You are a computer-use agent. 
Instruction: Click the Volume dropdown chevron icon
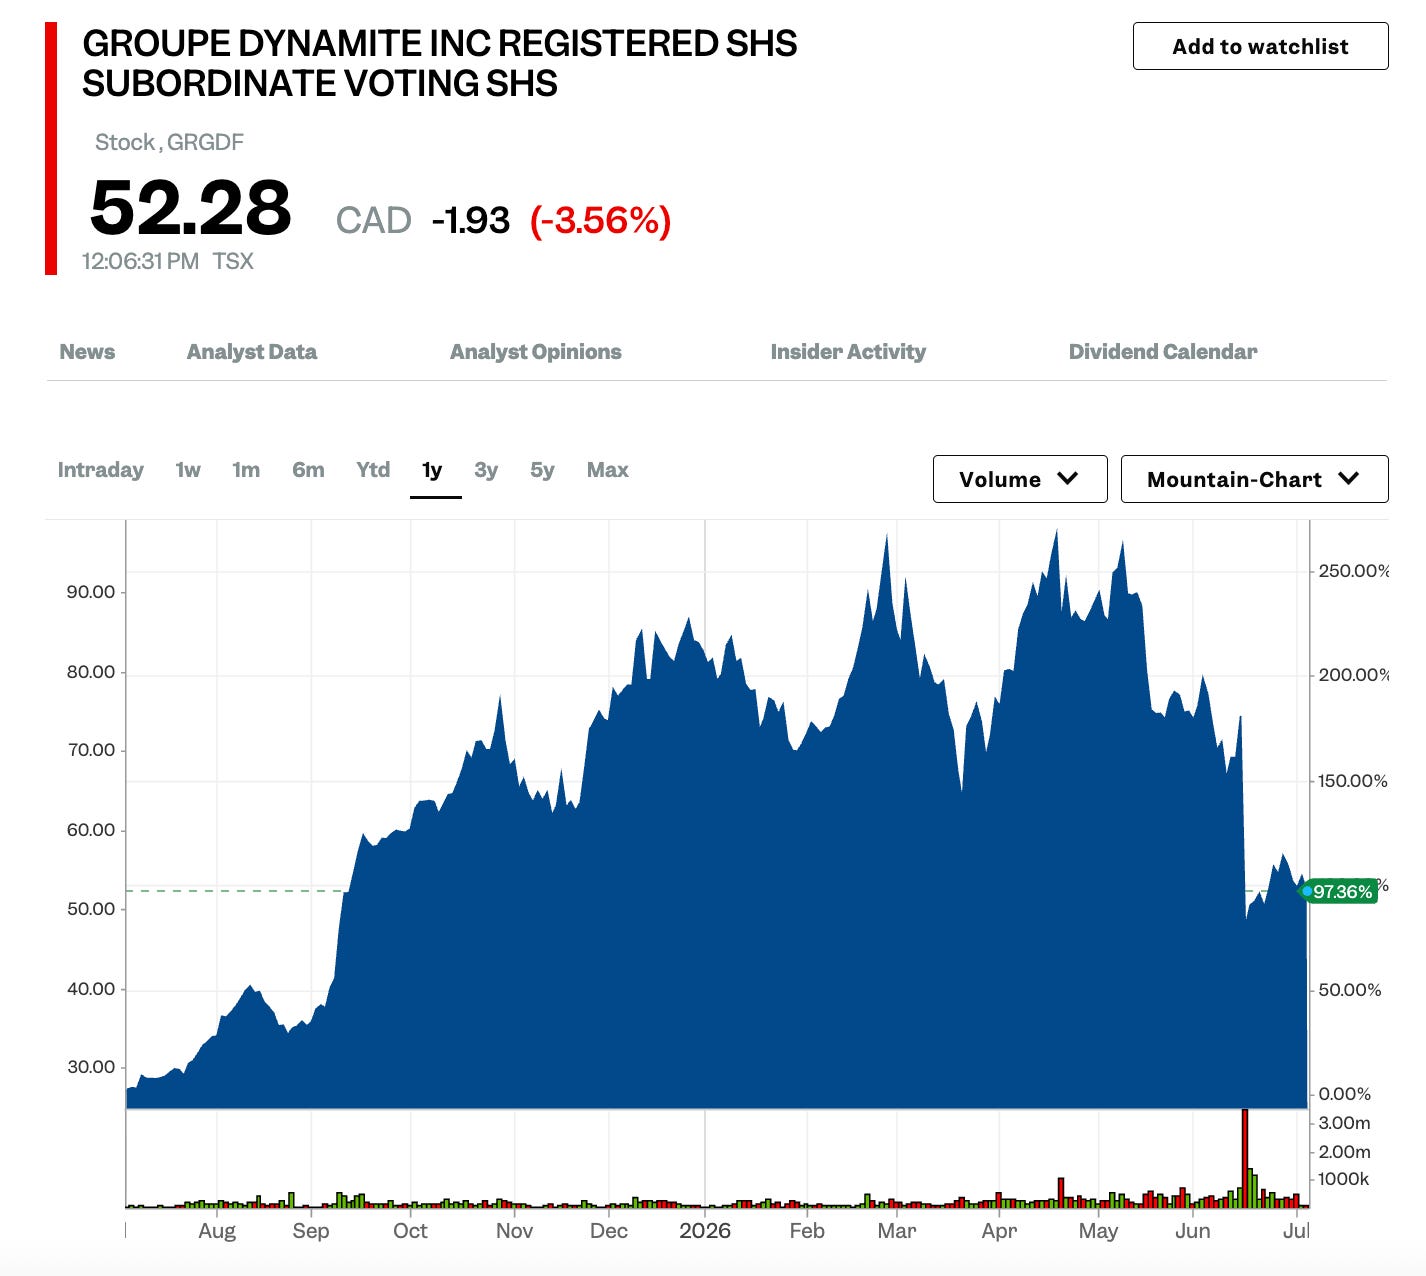[1067, 479]
